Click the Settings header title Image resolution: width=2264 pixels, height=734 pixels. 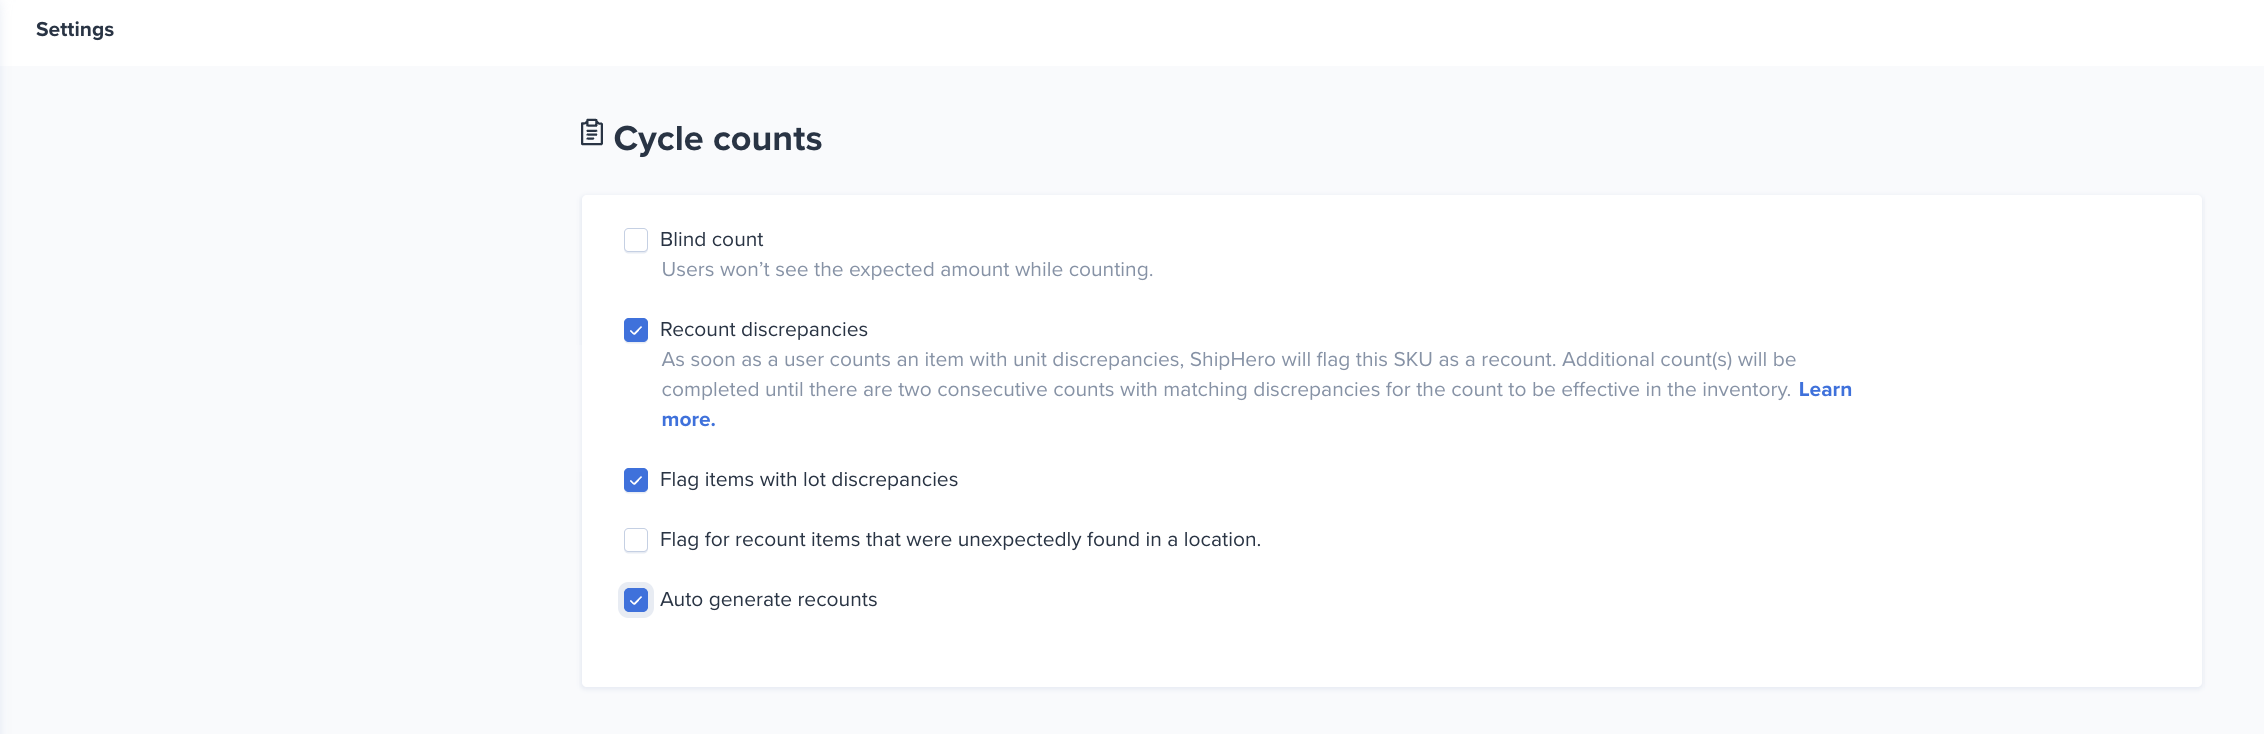(x=75, y=29)
